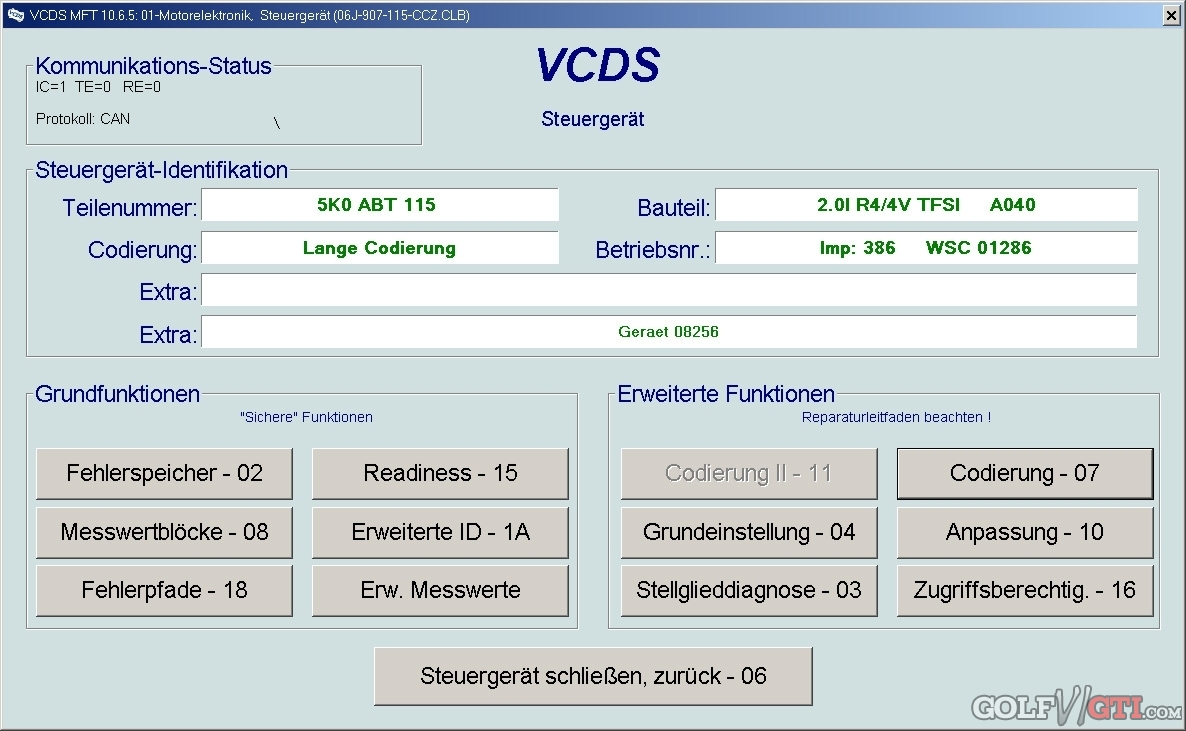Click the Extra field Geraet 08256
The image size is (1186, 731).
[669, 332]
